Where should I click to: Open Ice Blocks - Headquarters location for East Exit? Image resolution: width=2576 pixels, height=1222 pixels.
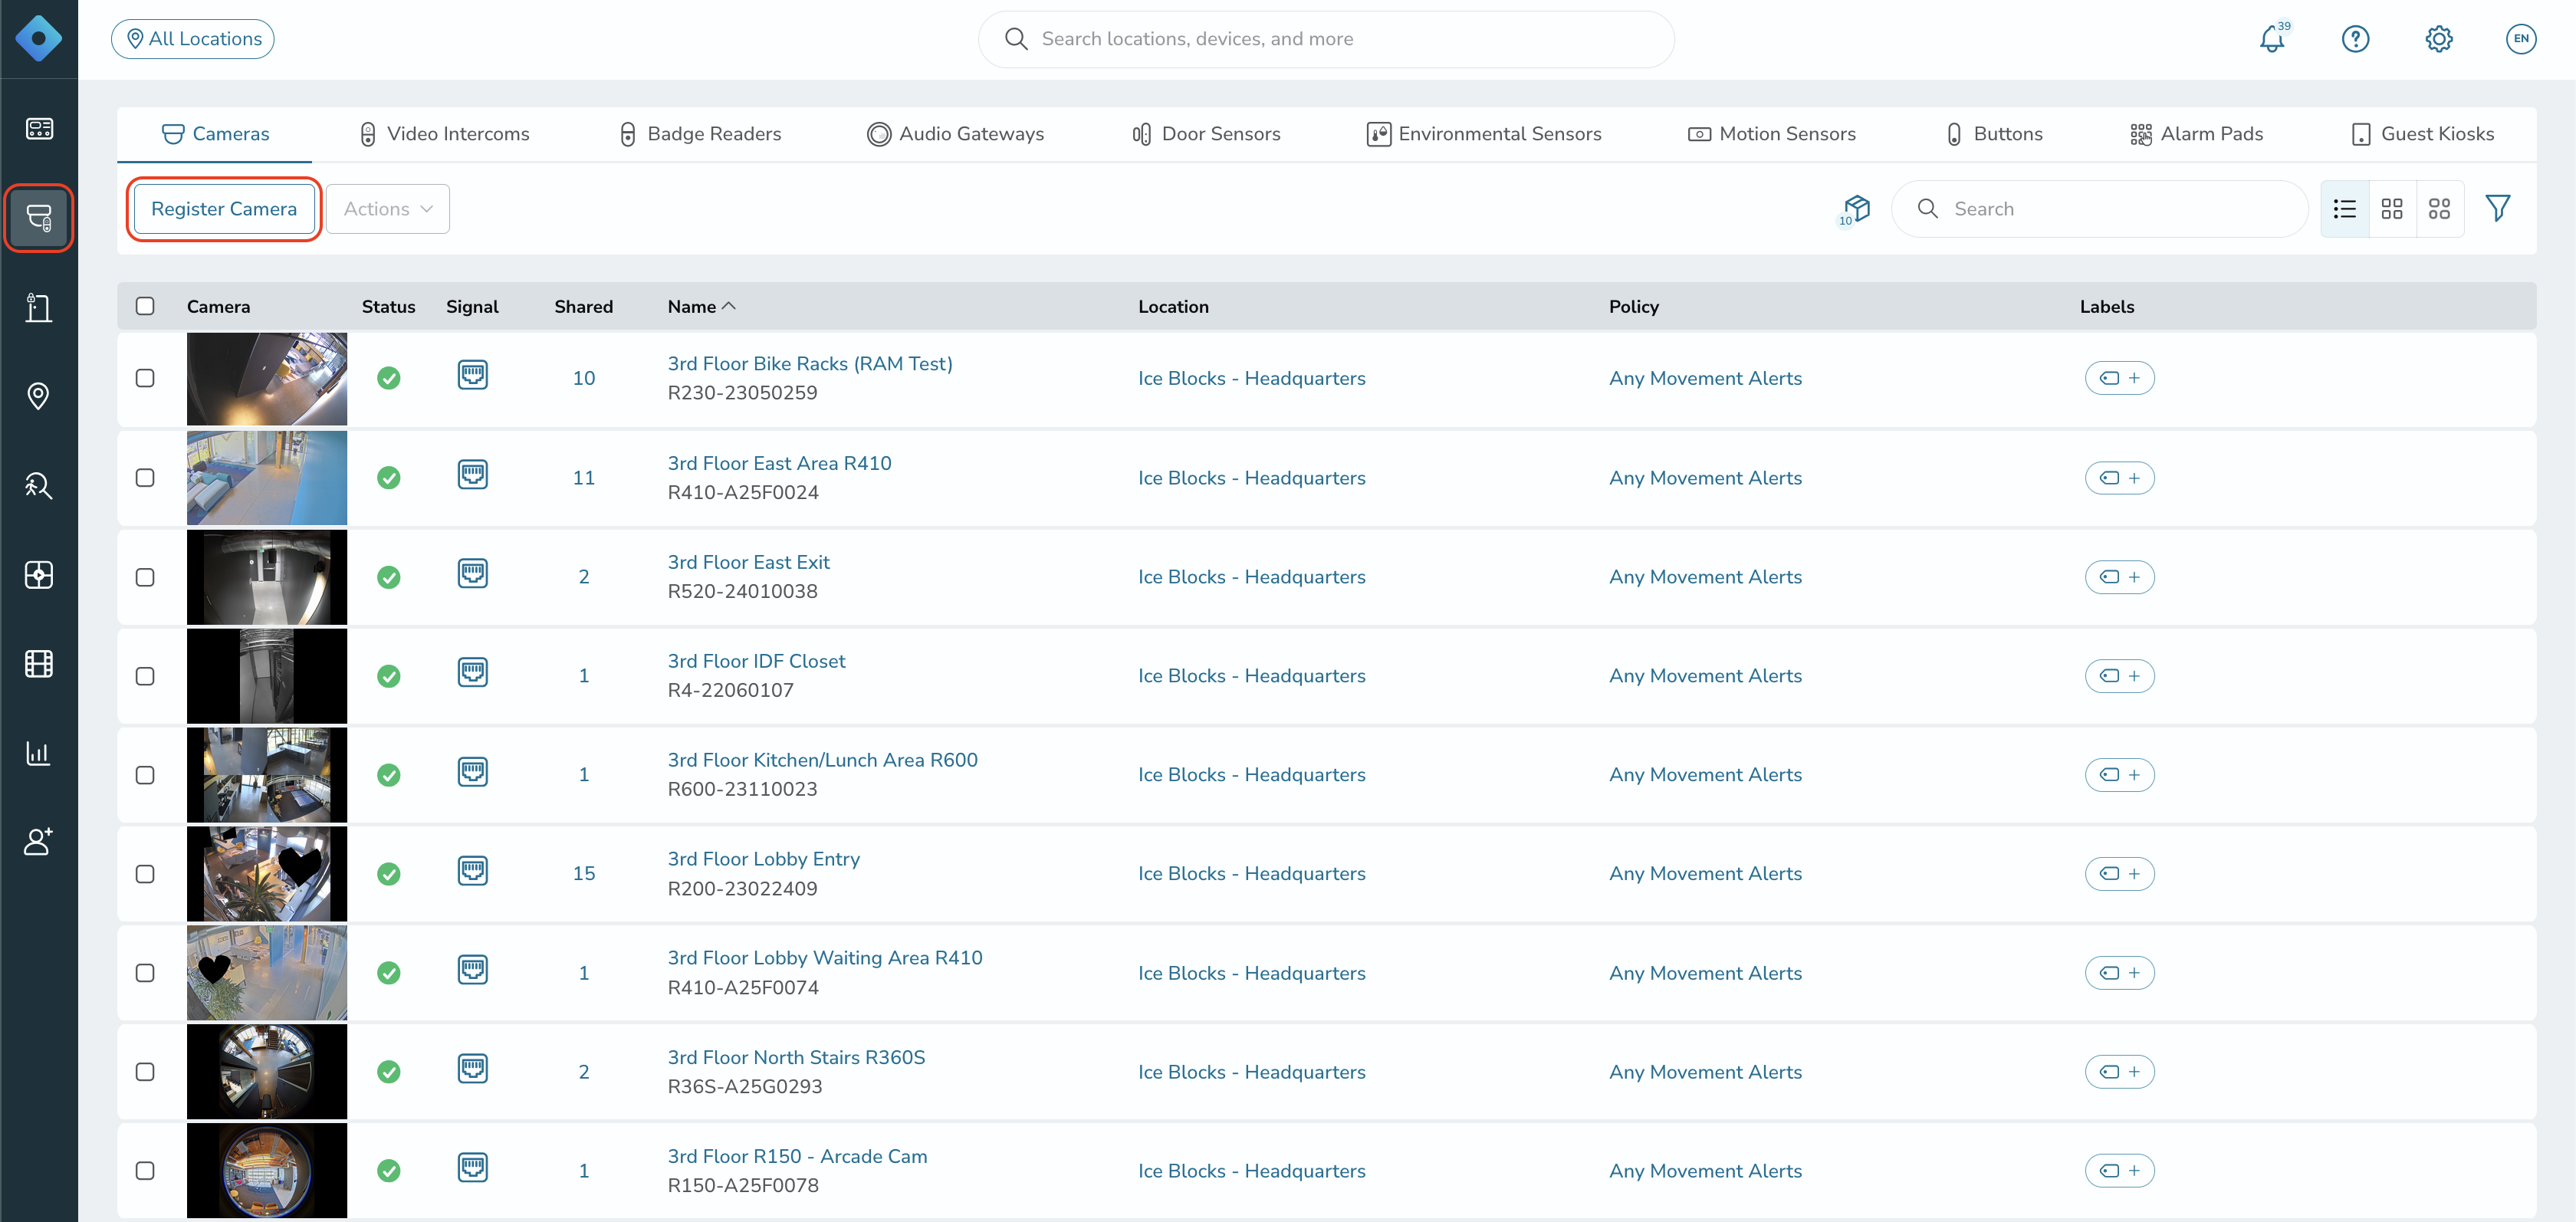(1252, 577)
